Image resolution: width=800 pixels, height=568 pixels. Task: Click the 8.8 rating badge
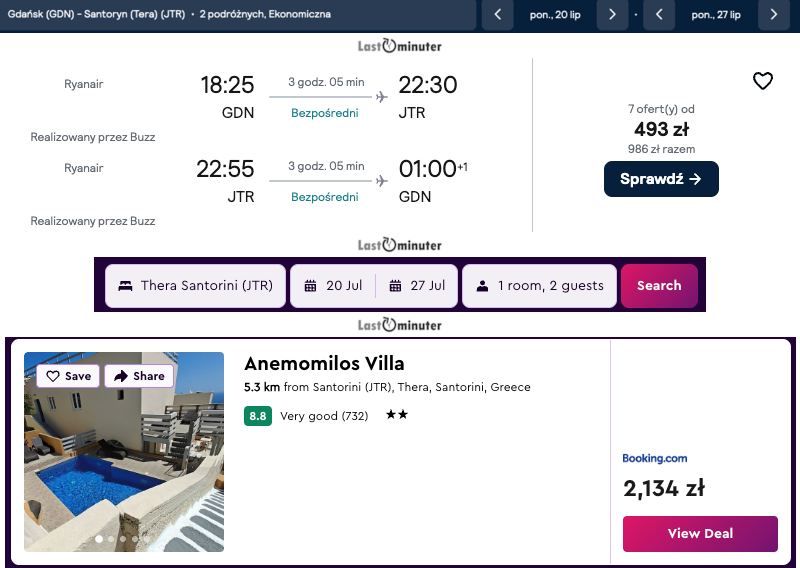click(x=258, y=416)
